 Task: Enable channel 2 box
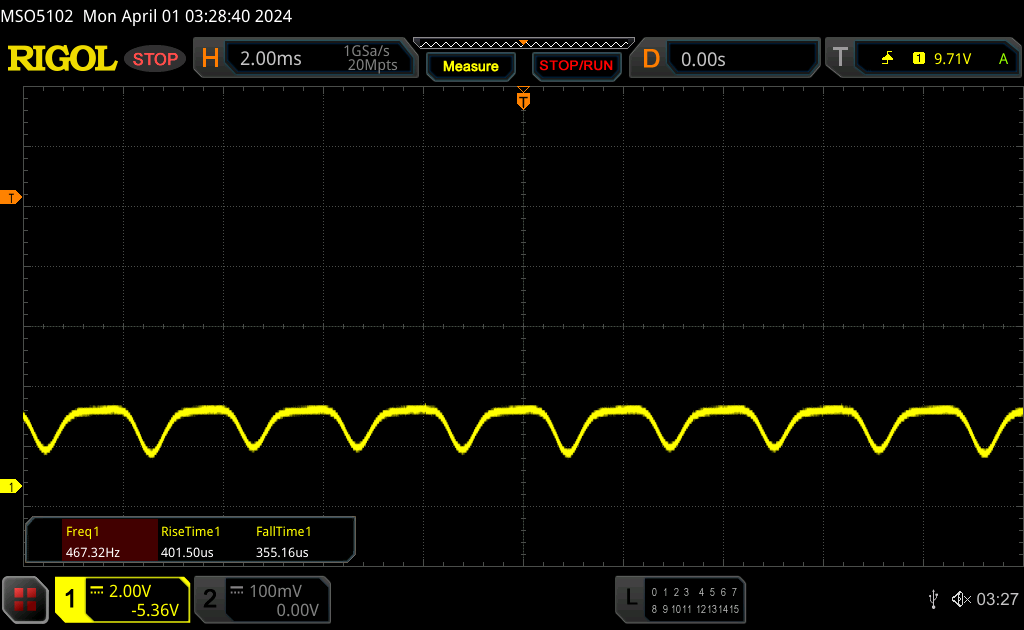click(x=263, y=599)
